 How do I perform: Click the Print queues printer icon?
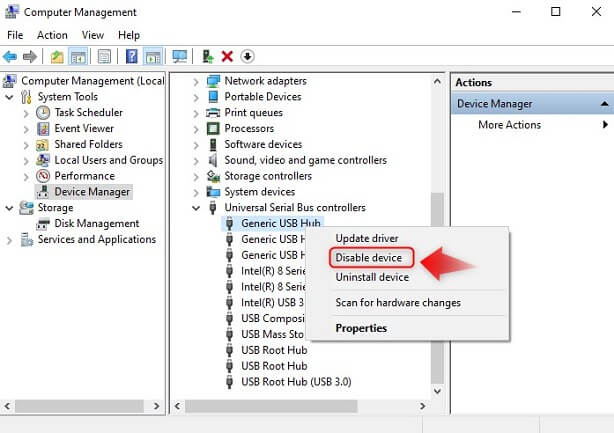(213, 113)
